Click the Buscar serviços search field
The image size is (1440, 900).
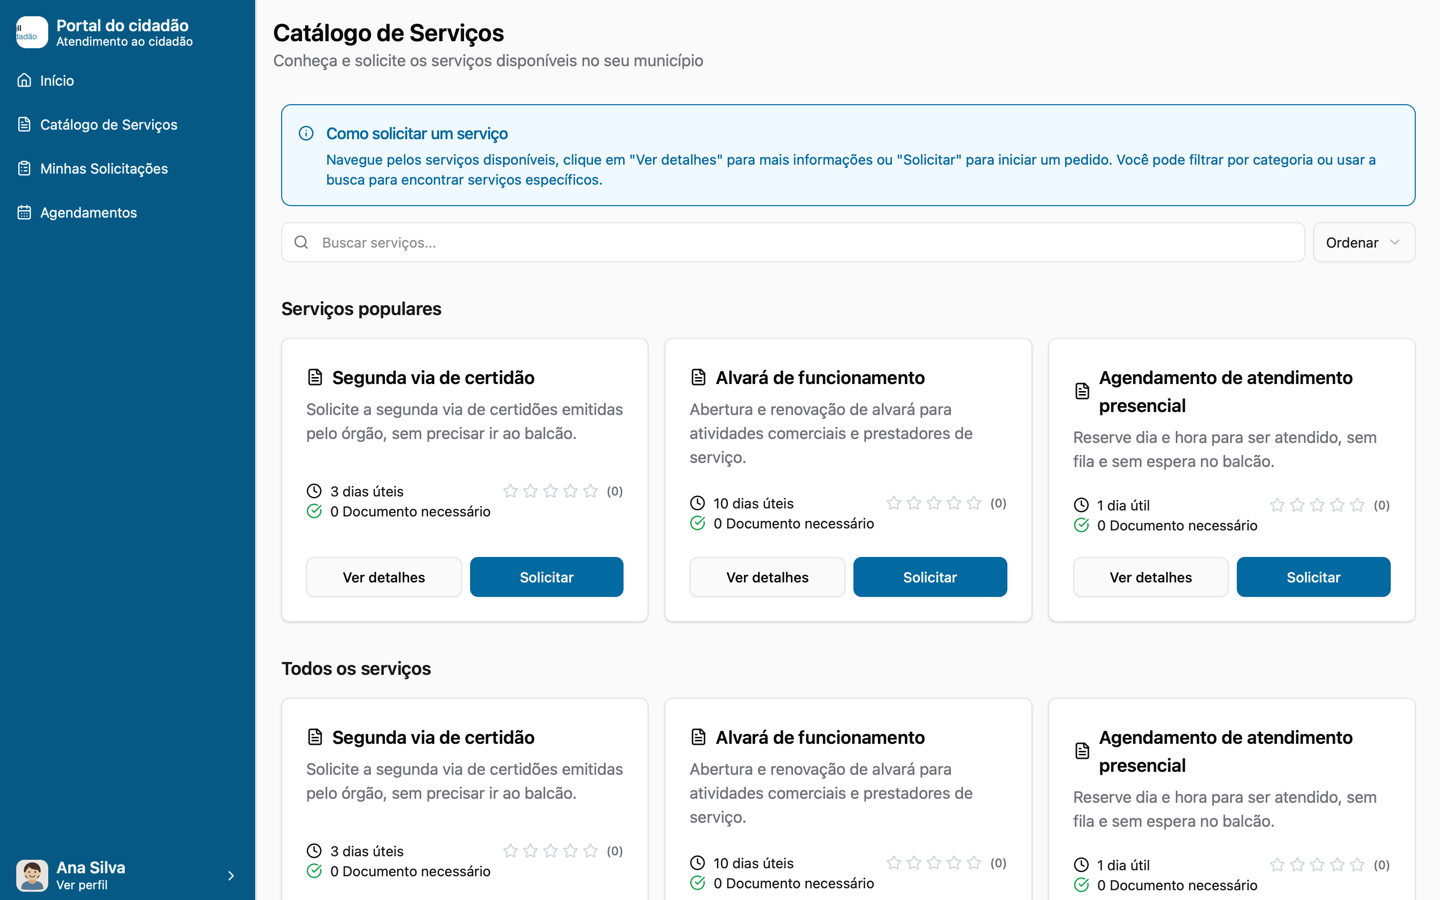(793, 242)
